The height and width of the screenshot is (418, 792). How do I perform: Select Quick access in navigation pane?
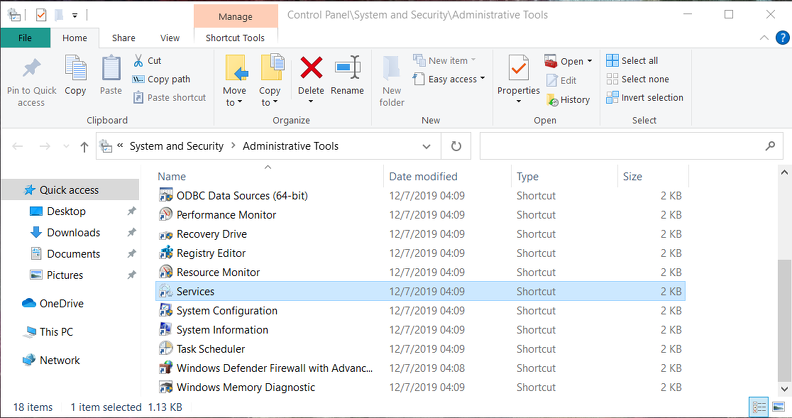tap(70, 190)
